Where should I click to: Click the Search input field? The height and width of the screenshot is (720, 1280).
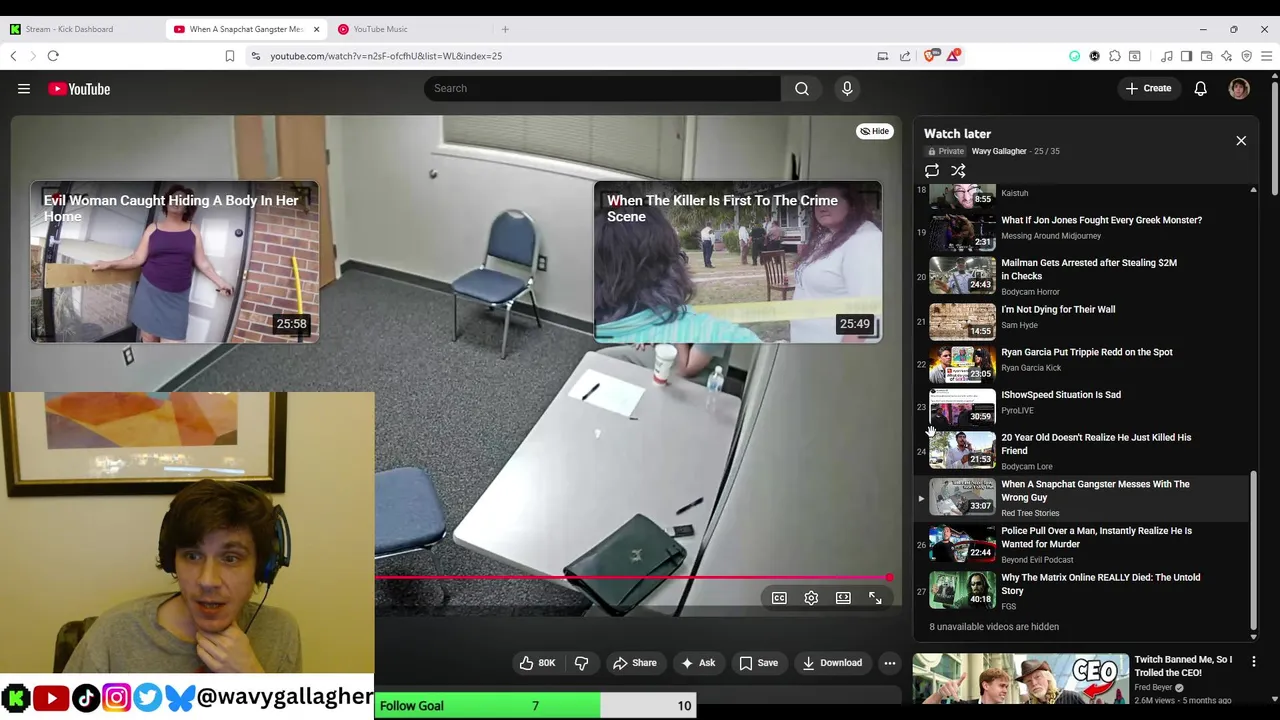coord(602,88)
